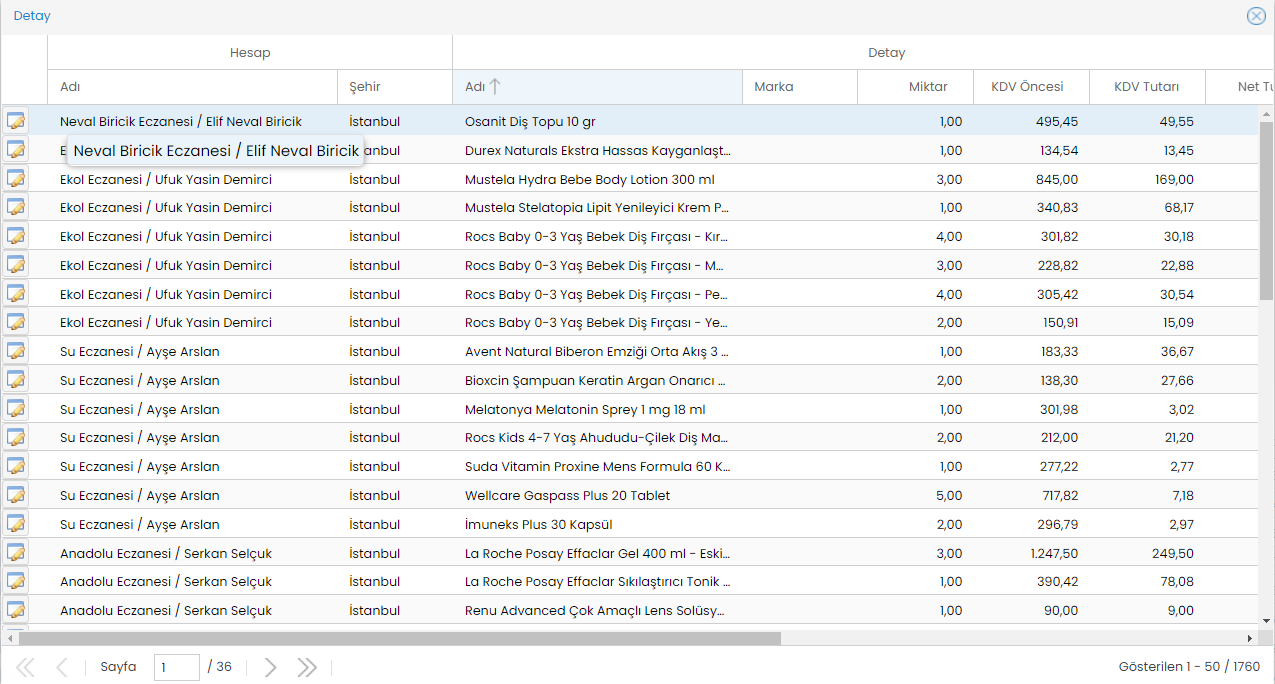Click the KDV Tutarı value 169,00

(x=1173, y=179)
